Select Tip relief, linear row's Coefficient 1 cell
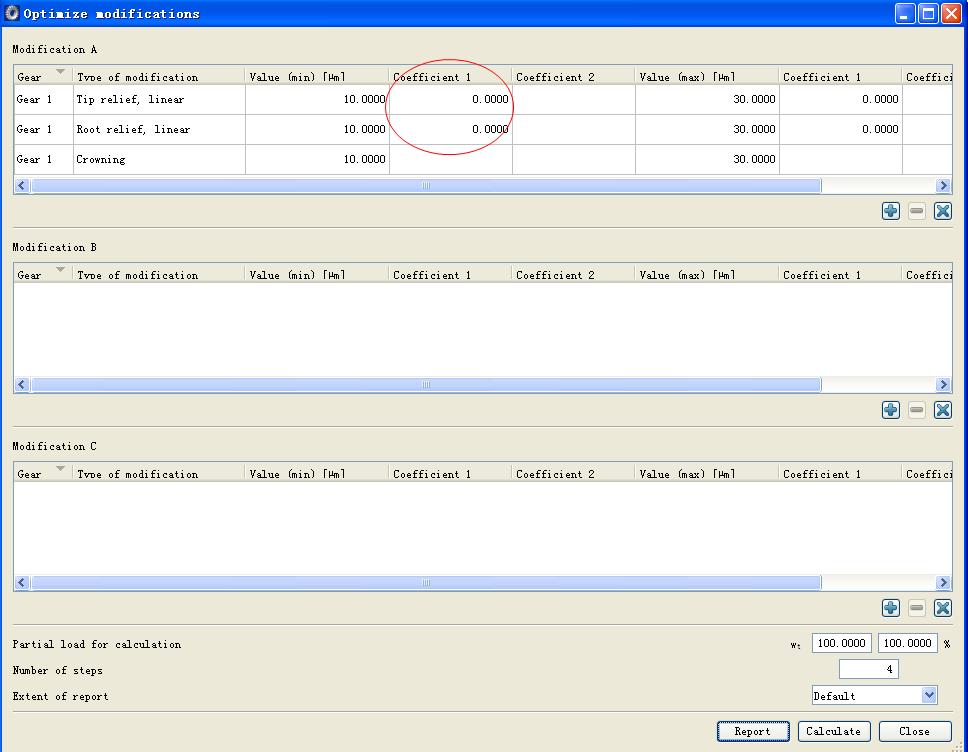 [450, 99]
